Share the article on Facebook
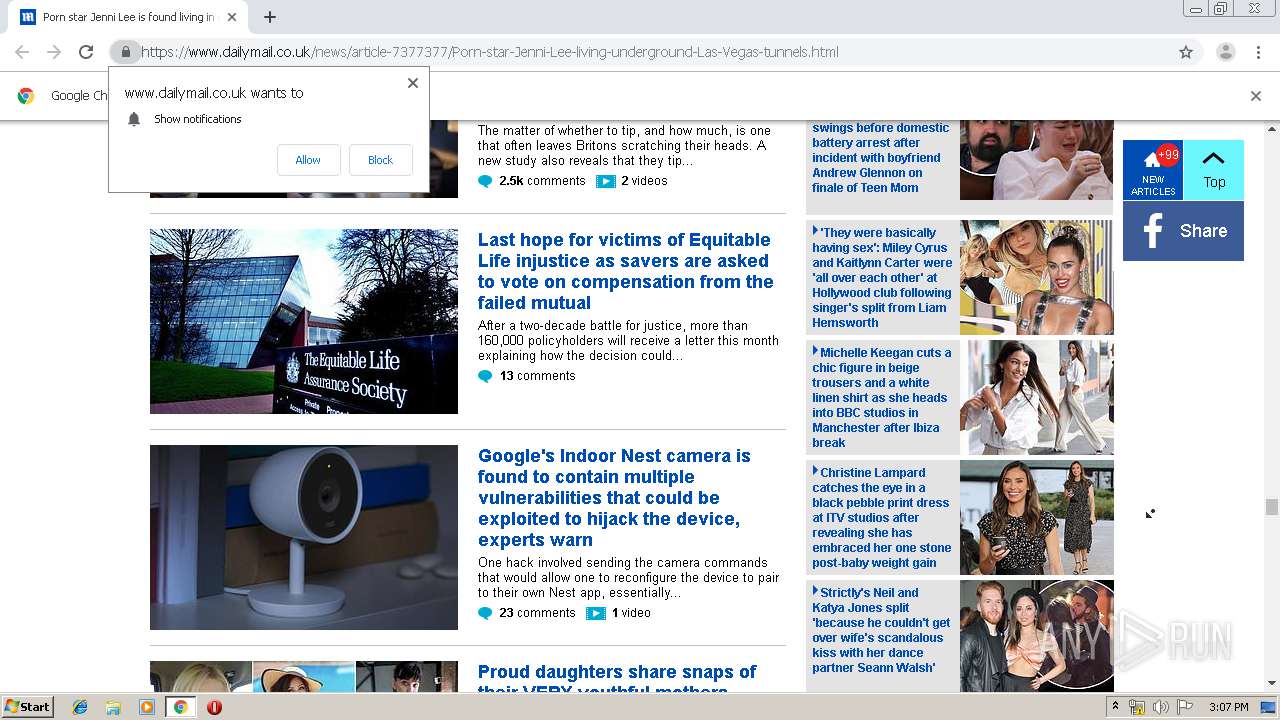This screenshot has height=720, width=1280. pos(1183,231)
